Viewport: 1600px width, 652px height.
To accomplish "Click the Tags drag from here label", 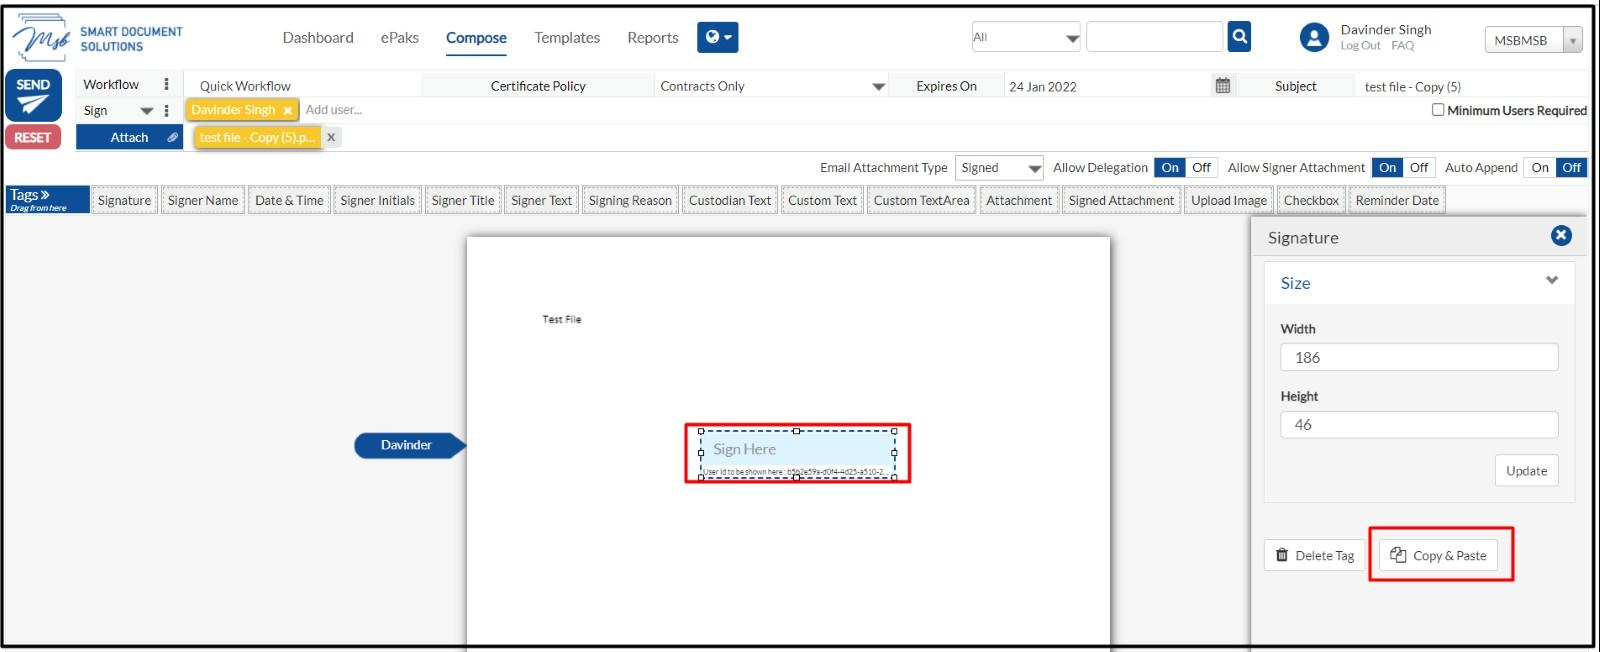I will [x=47, y=199].
